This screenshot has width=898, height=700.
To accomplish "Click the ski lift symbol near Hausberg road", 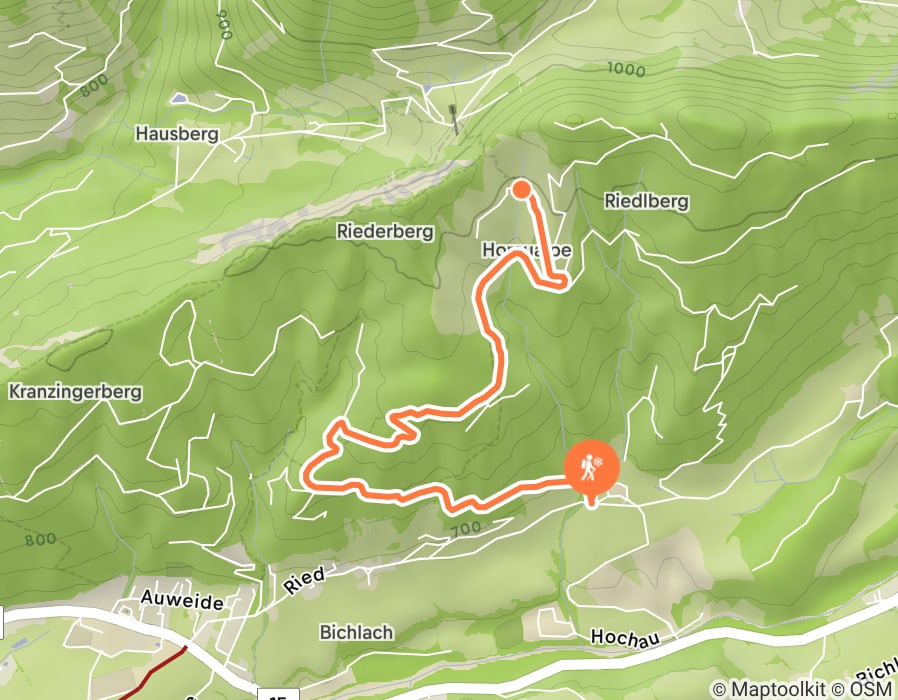I will pyautogui.click(x=455, y=119).
